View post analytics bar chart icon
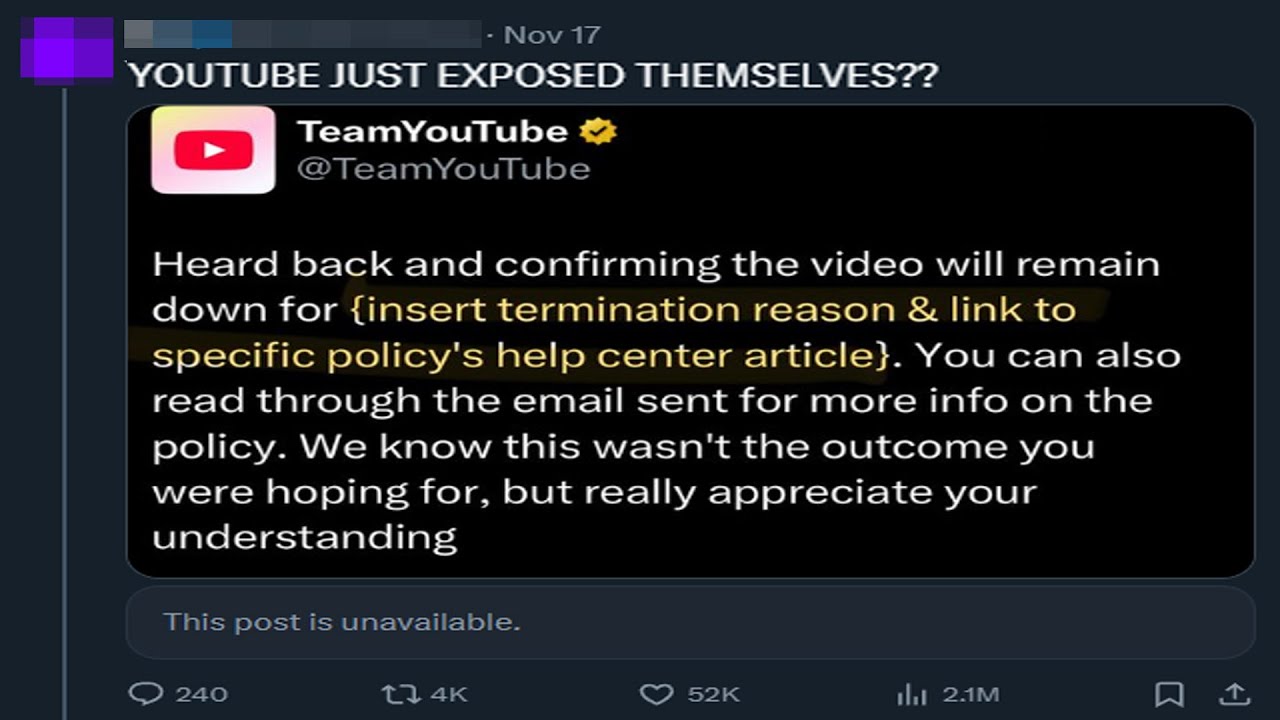 [911, 693]
